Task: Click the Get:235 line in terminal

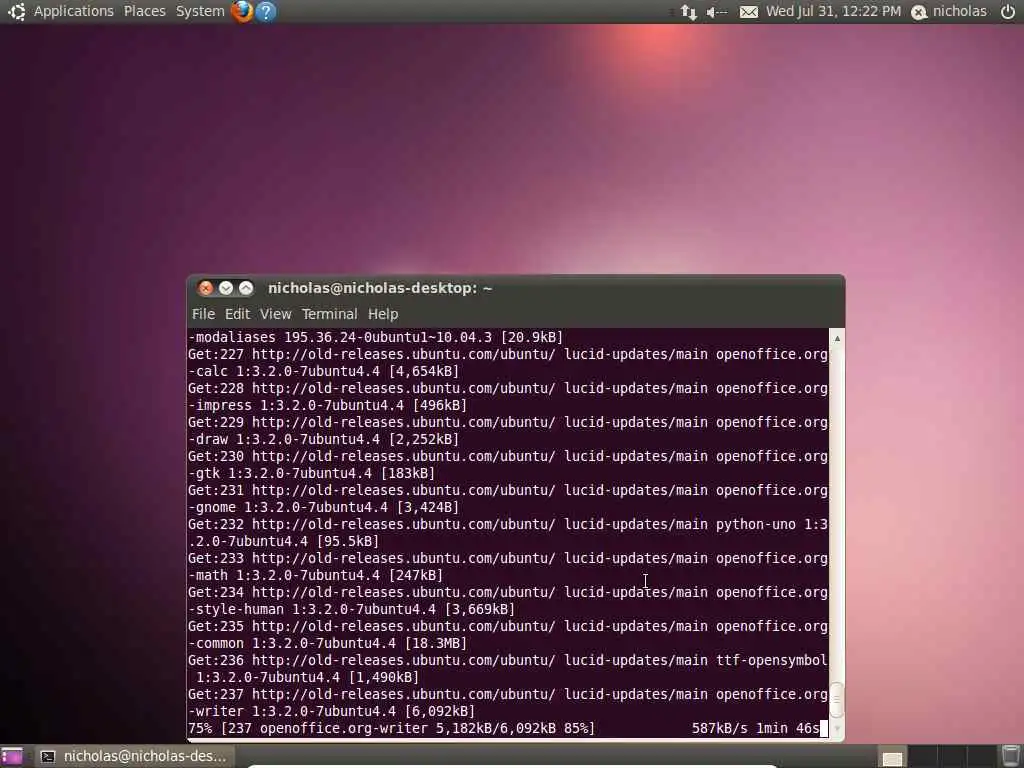Action: pyautogui.click(x=508, y=626)
